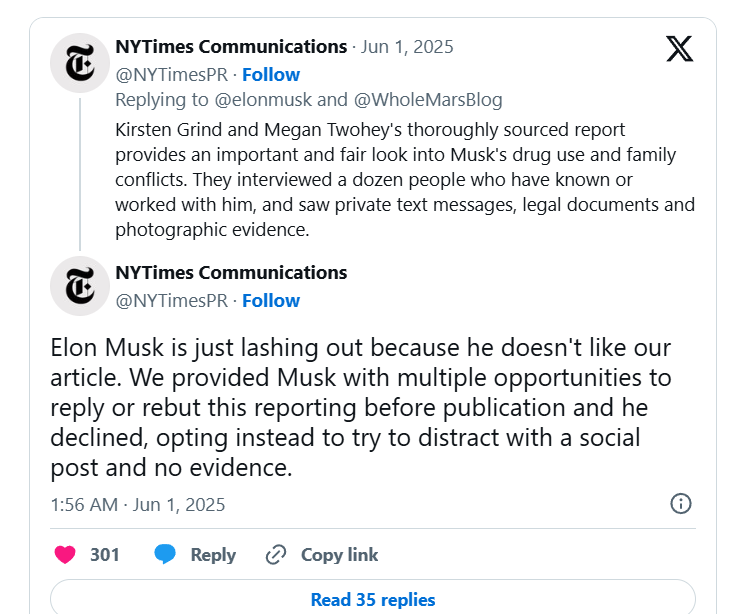Viewport: 752px width, 614px height.
Task: Click the Reply text label
Action: [x=213, y=554]
